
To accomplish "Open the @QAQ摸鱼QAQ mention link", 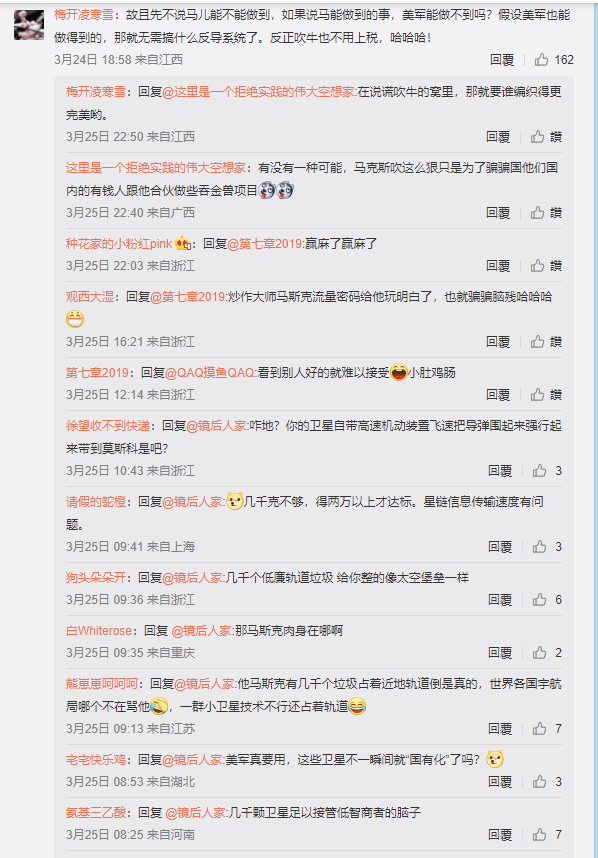I will click(210, 373).
